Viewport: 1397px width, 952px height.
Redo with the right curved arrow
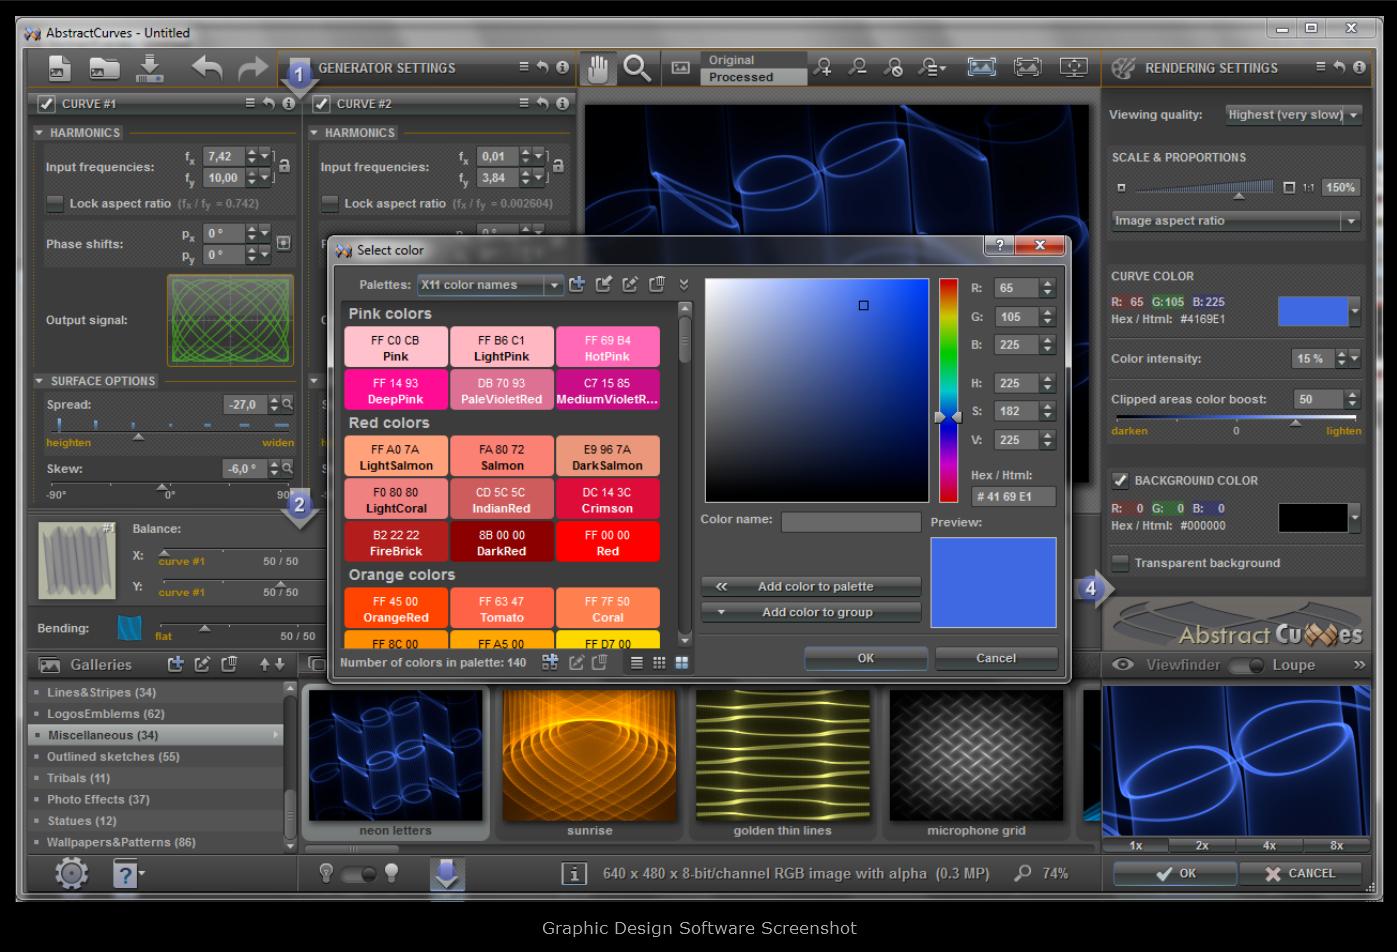click(x=253, y=68)
